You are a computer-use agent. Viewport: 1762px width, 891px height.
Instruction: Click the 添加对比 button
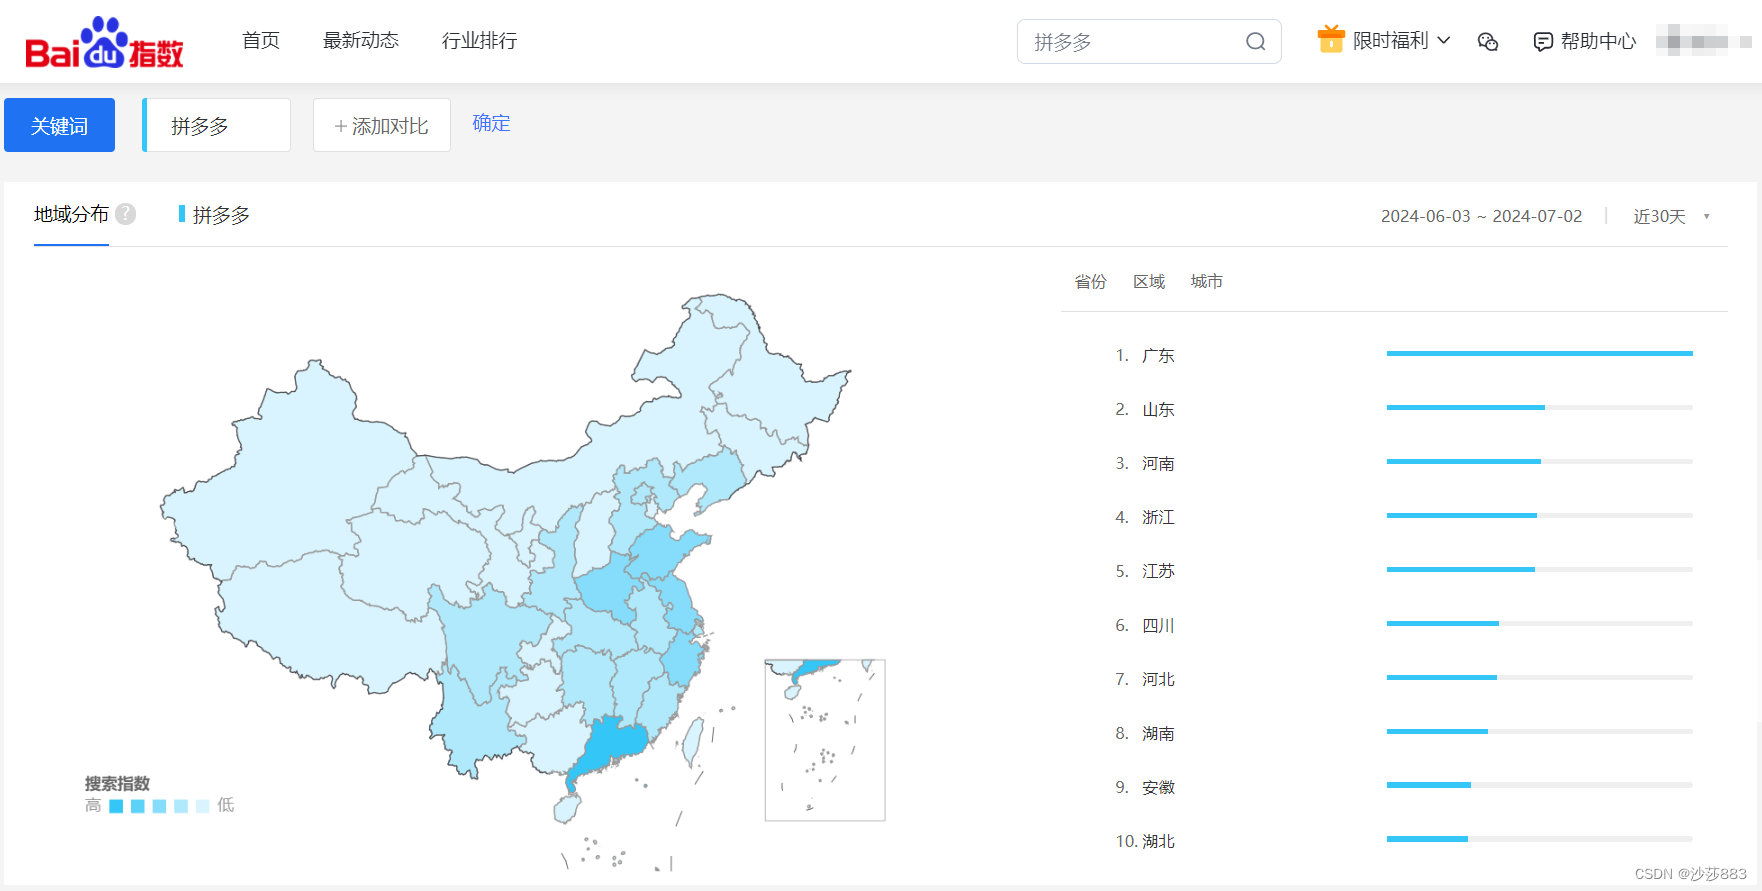point(382,125)
